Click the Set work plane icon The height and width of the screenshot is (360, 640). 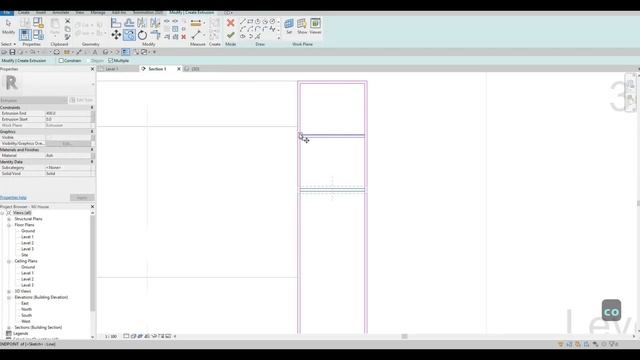pos(289,25)
